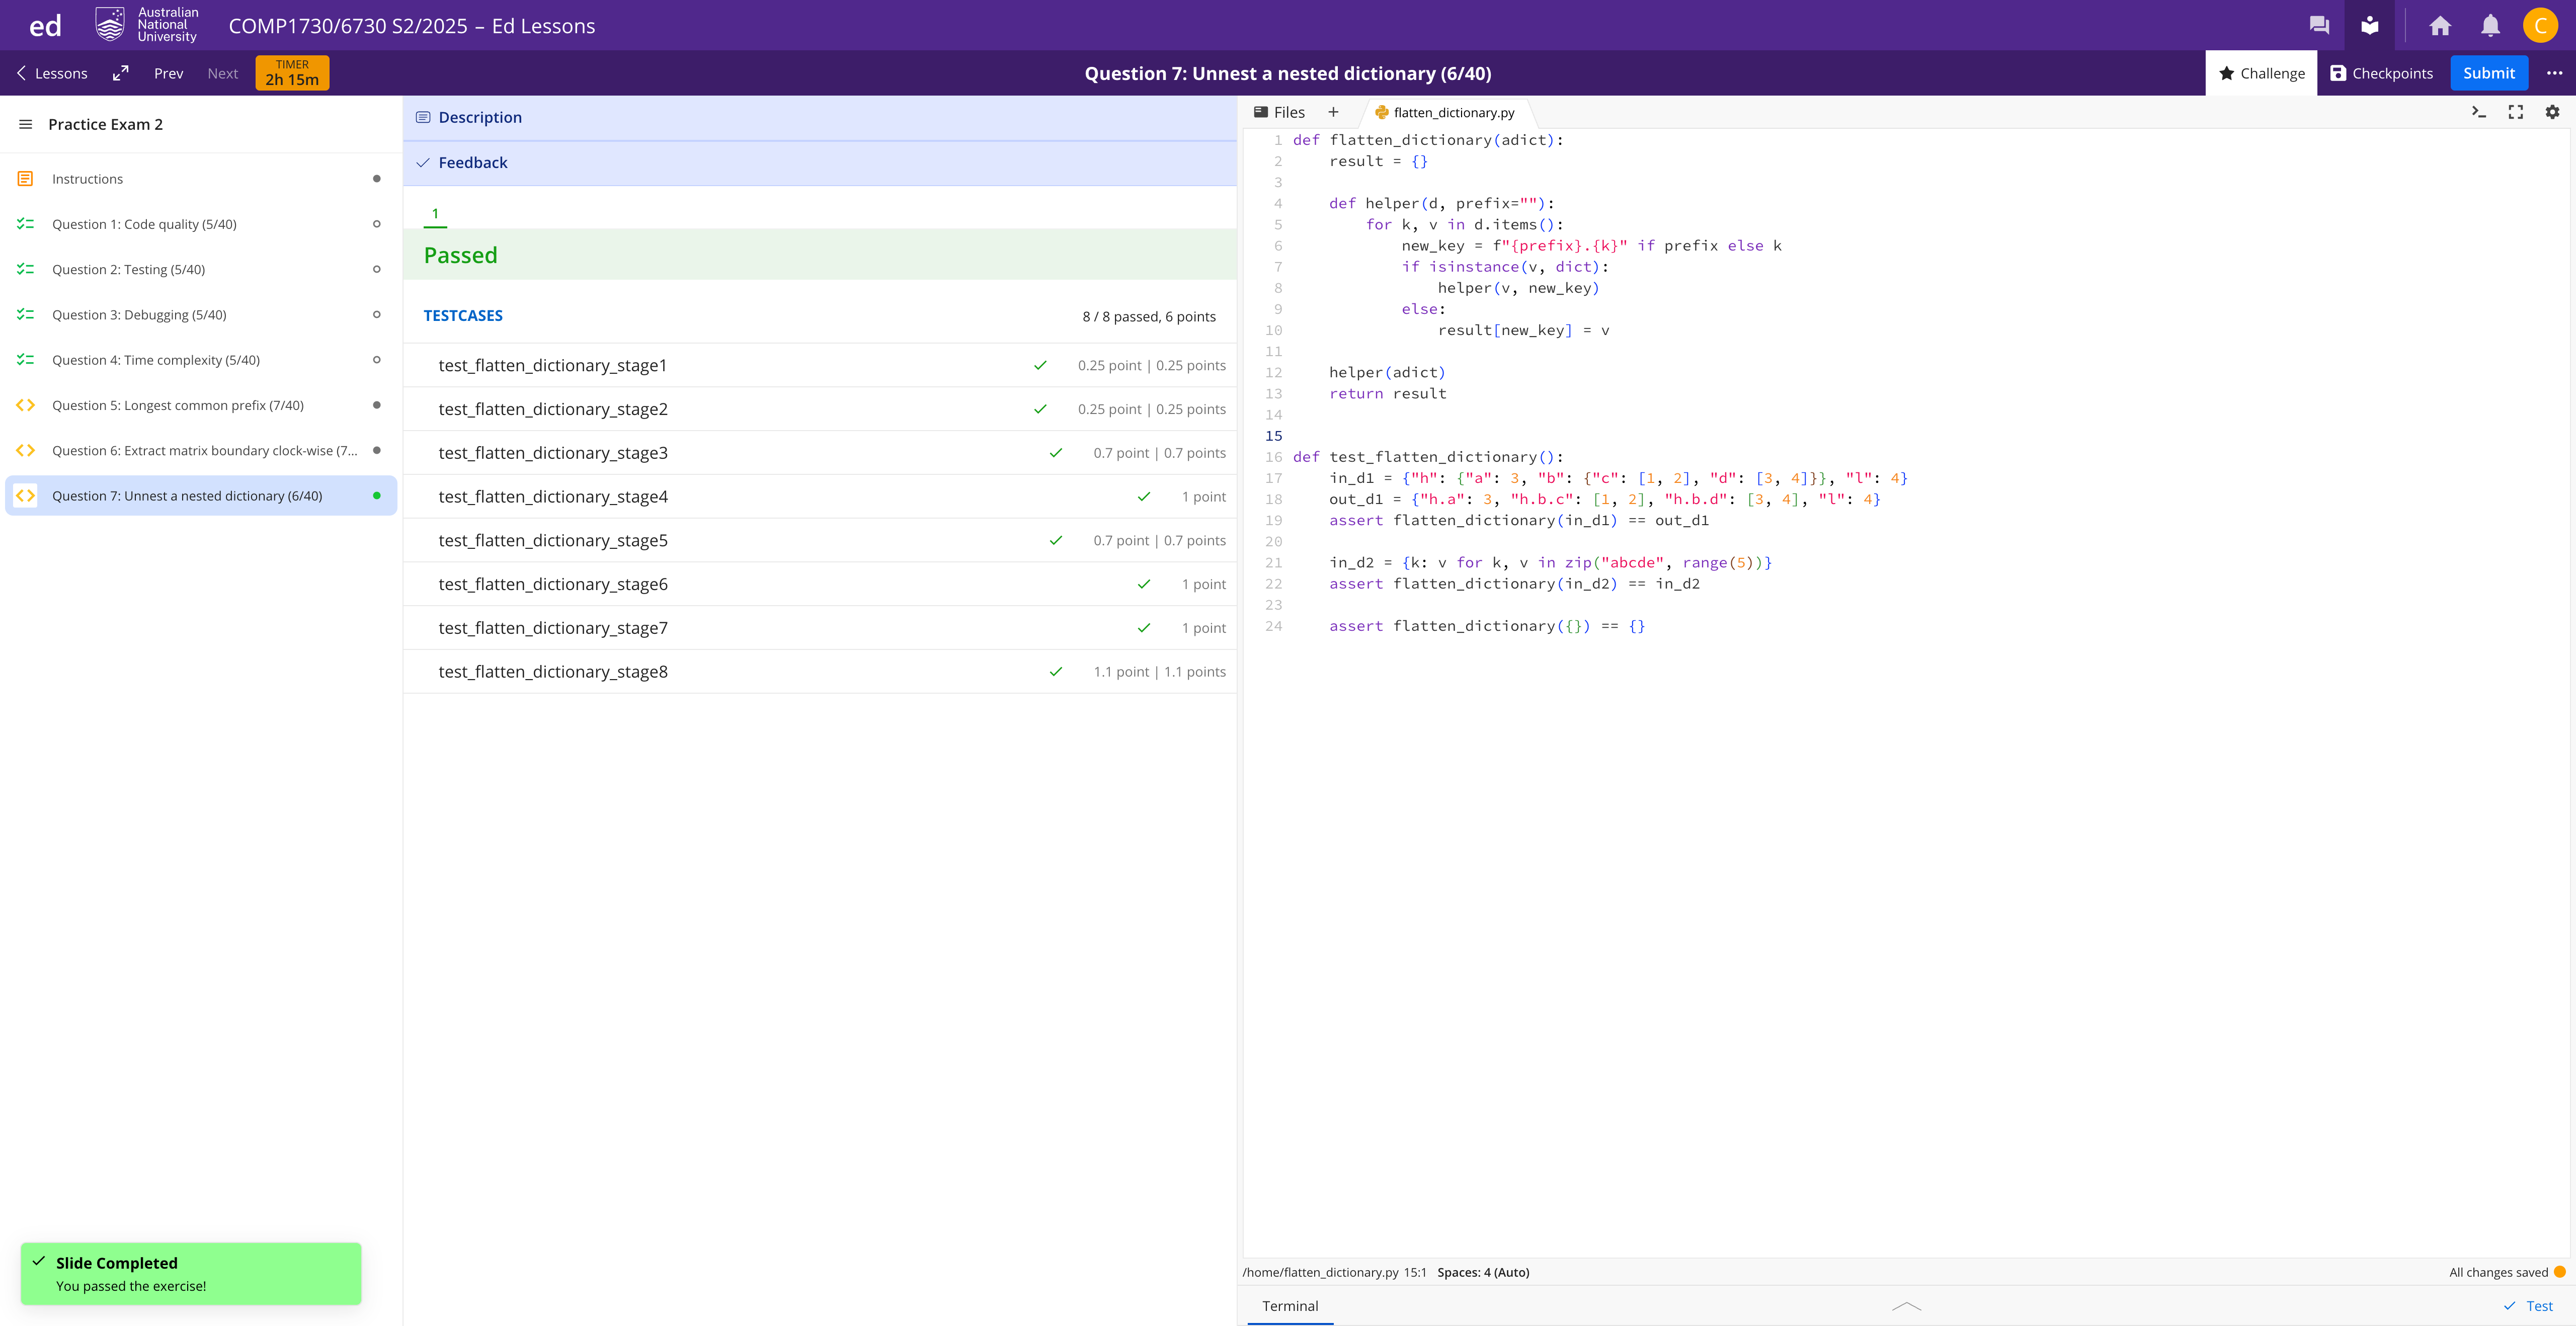This screenshot has height=1326, width=2576.
Task: Open the three-dots more options menu
Action: pos(2554,73)
